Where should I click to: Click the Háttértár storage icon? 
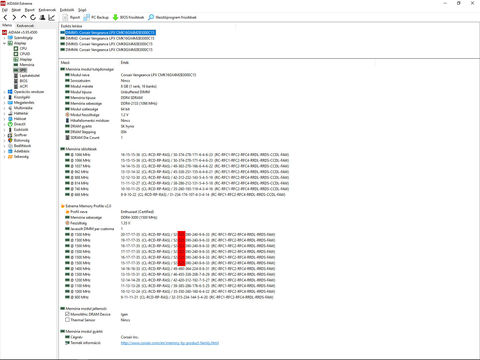(10, 113)
